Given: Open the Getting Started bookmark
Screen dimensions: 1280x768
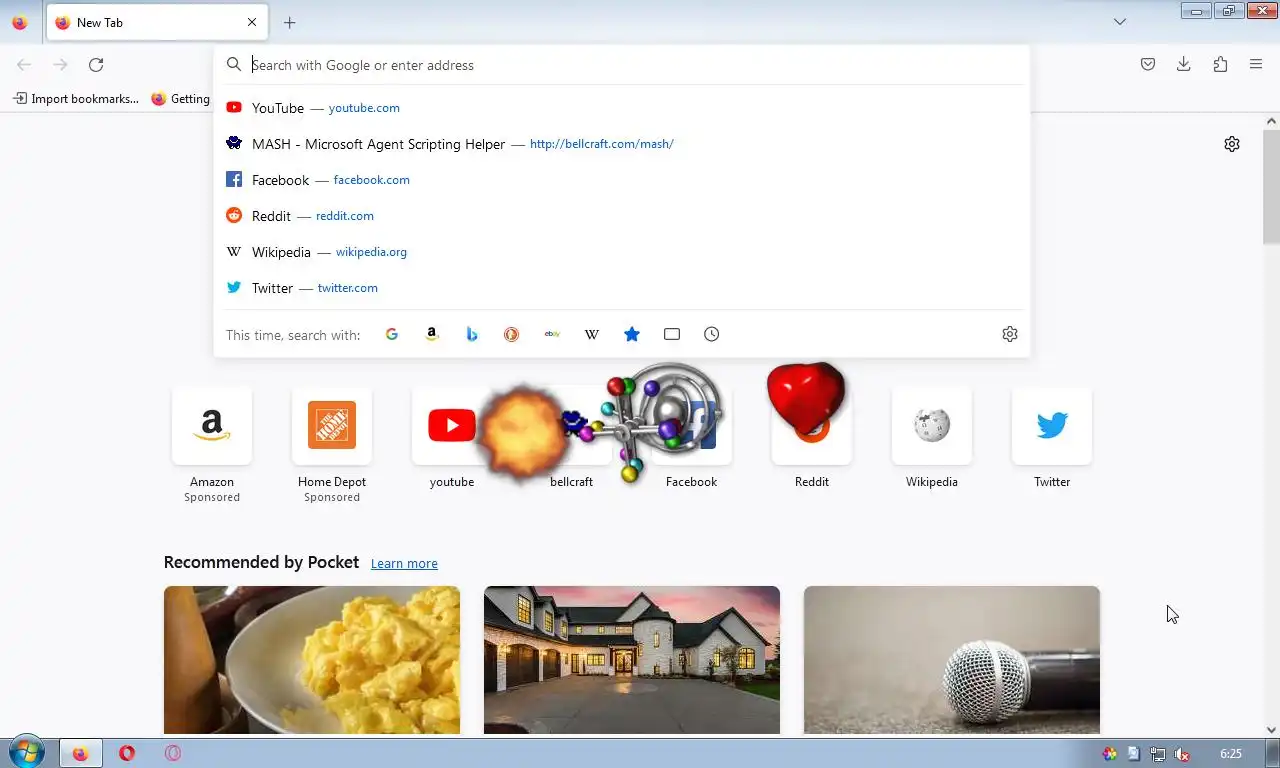Looking at the screenshot, I should pyautogui.click(x=181, y=99).
